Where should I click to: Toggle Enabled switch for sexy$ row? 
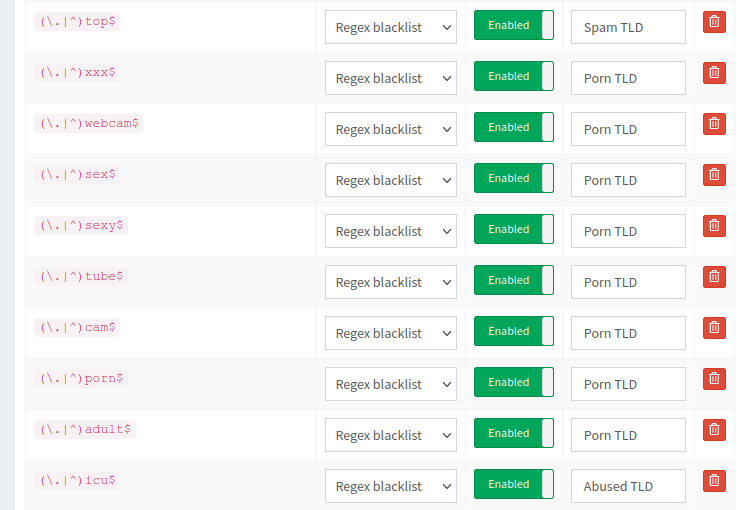click(514, 229)
